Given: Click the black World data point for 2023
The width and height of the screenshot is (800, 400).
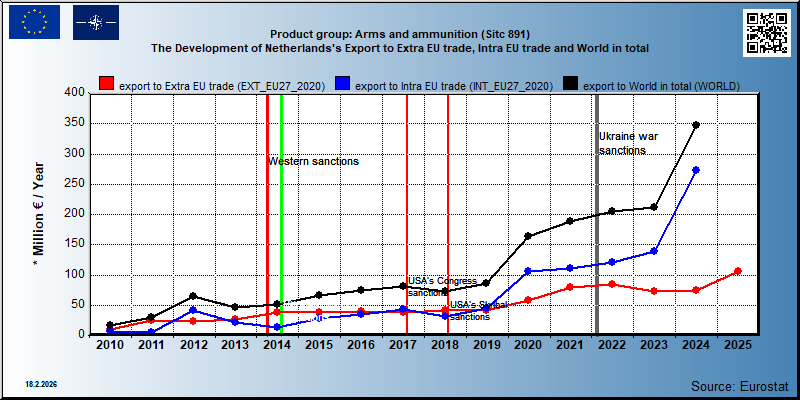Looking at the screenshot, I should [x=654, y=207].
